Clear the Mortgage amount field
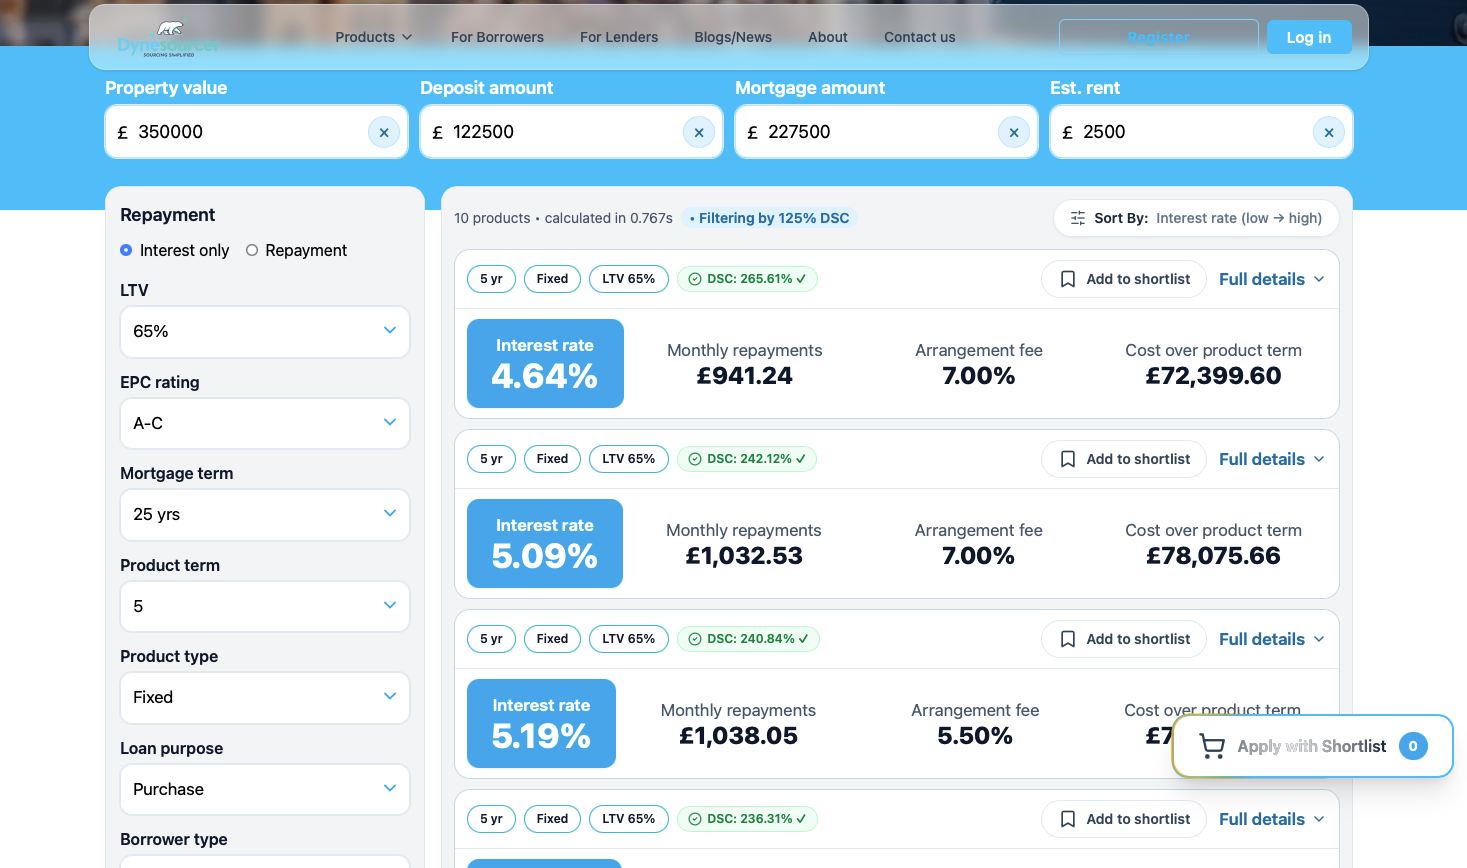The image size is (1467, 868). click(x=1014, y=132)
